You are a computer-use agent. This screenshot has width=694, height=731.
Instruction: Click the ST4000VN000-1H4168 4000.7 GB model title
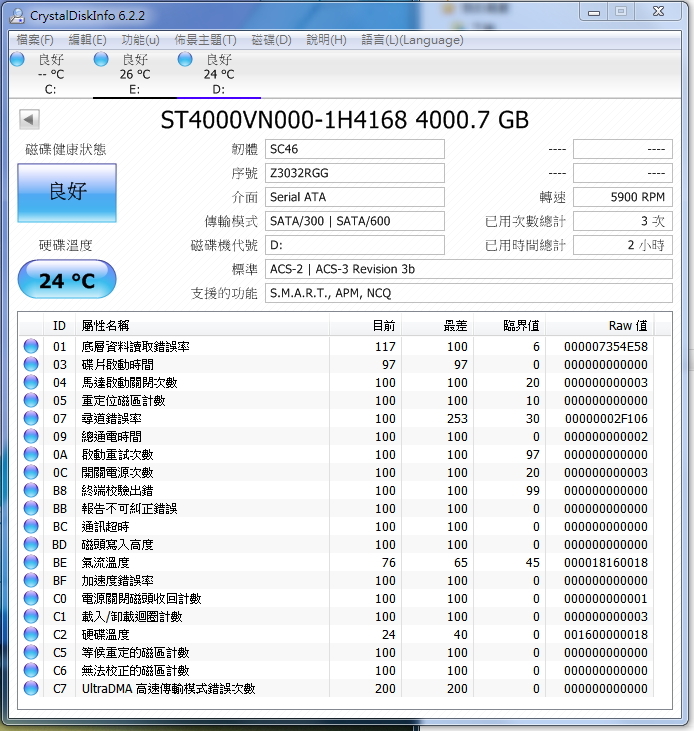point(344,120)
